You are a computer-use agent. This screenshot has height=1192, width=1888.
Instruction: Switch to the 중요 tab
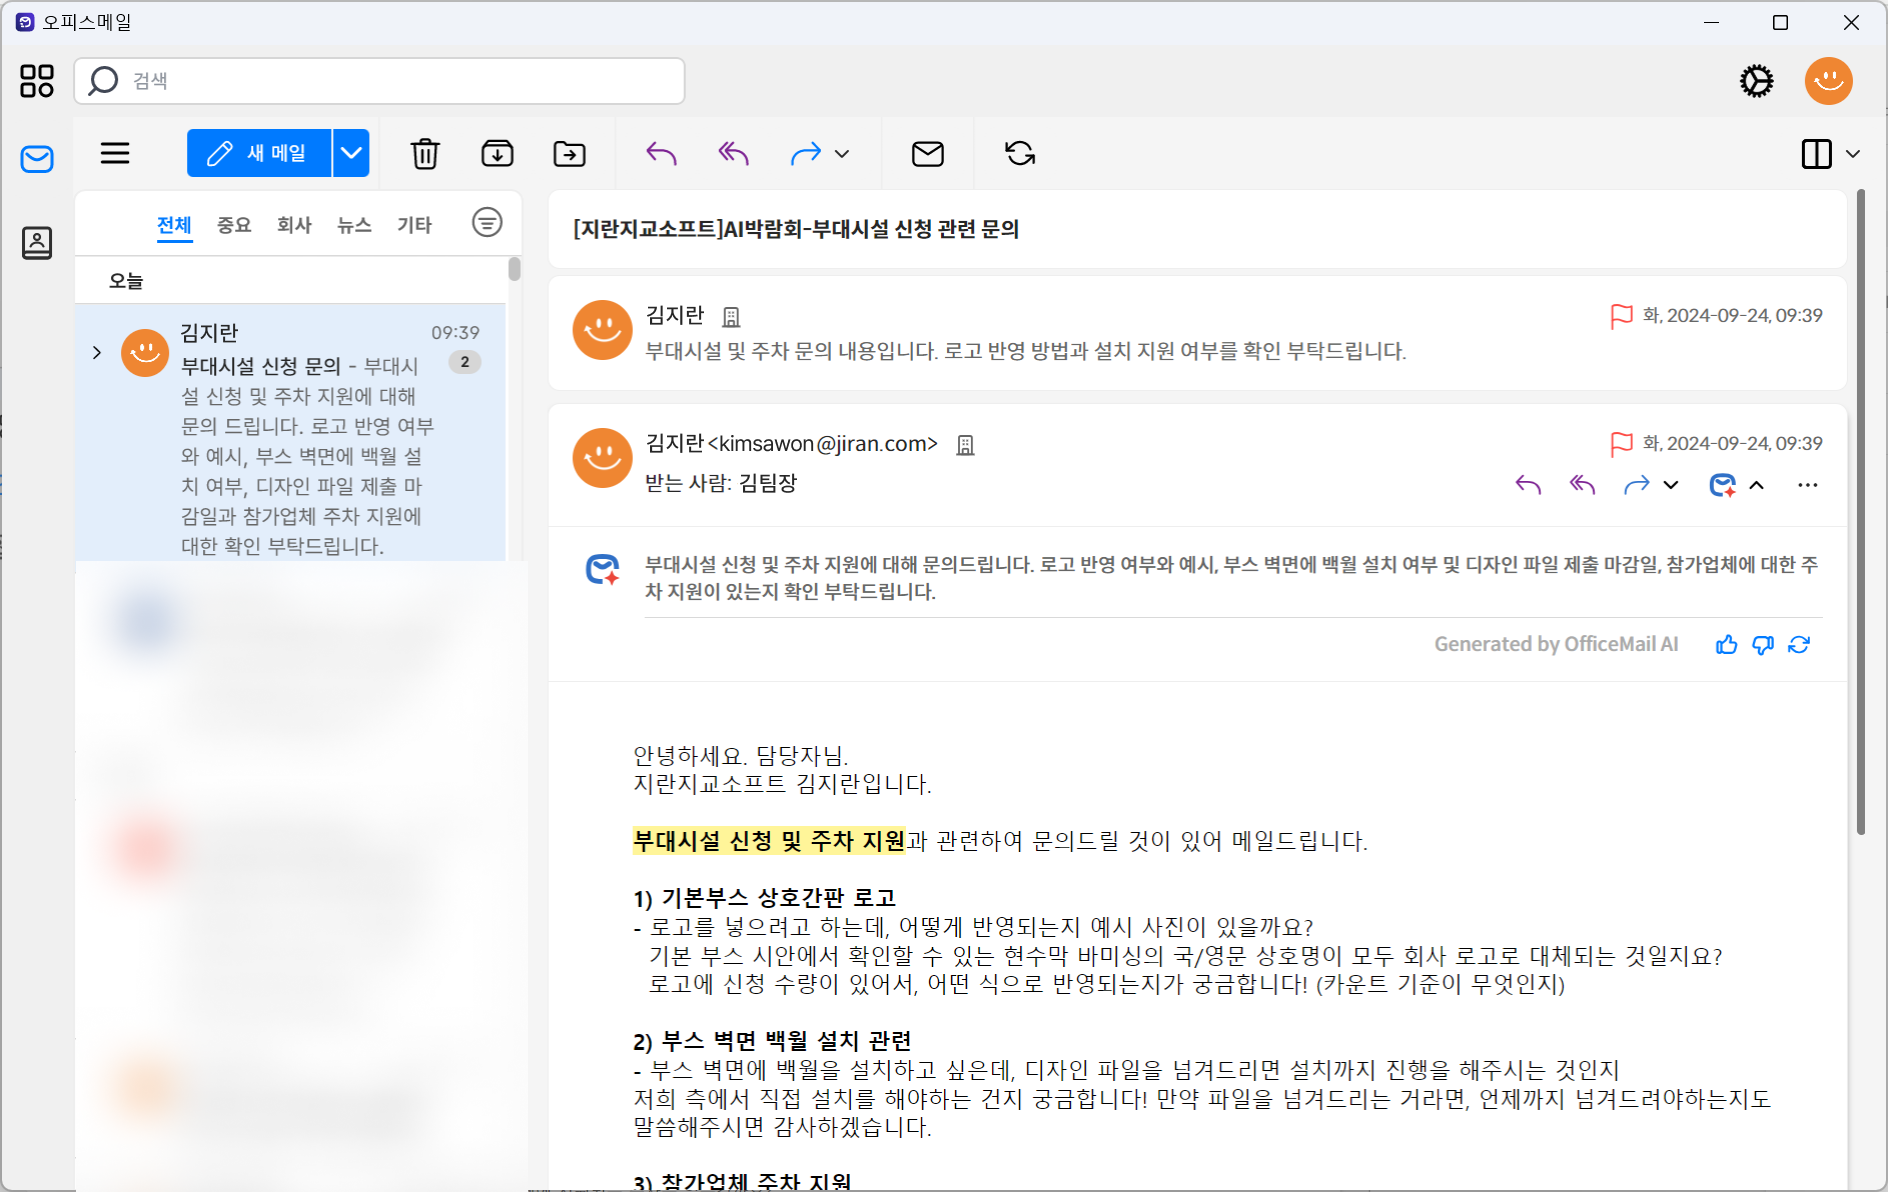pos(234,225)
